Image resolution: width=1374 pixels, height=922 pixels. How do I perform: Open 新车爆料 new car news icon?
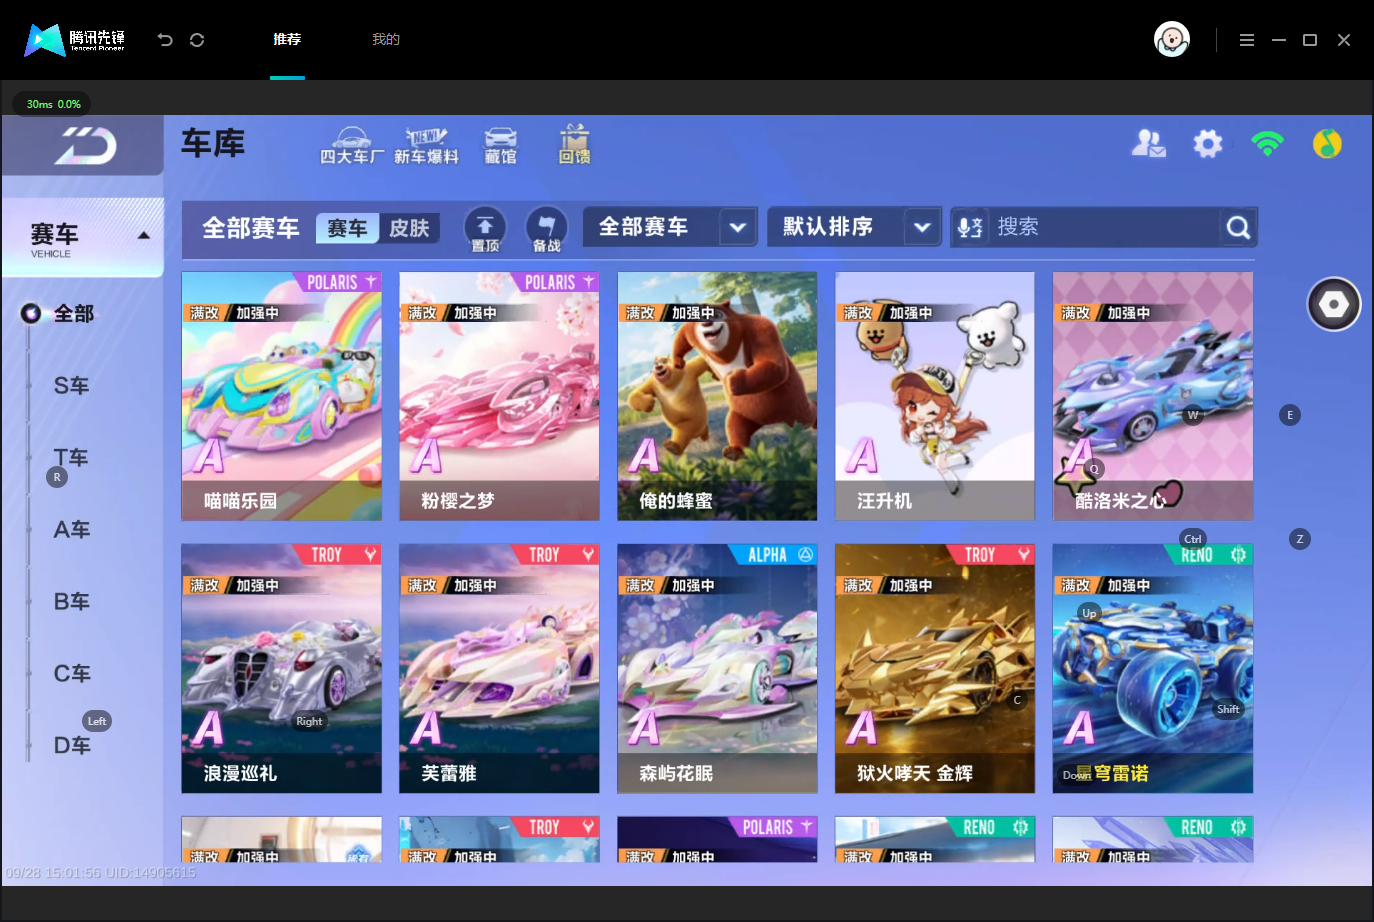pos(426,145)
